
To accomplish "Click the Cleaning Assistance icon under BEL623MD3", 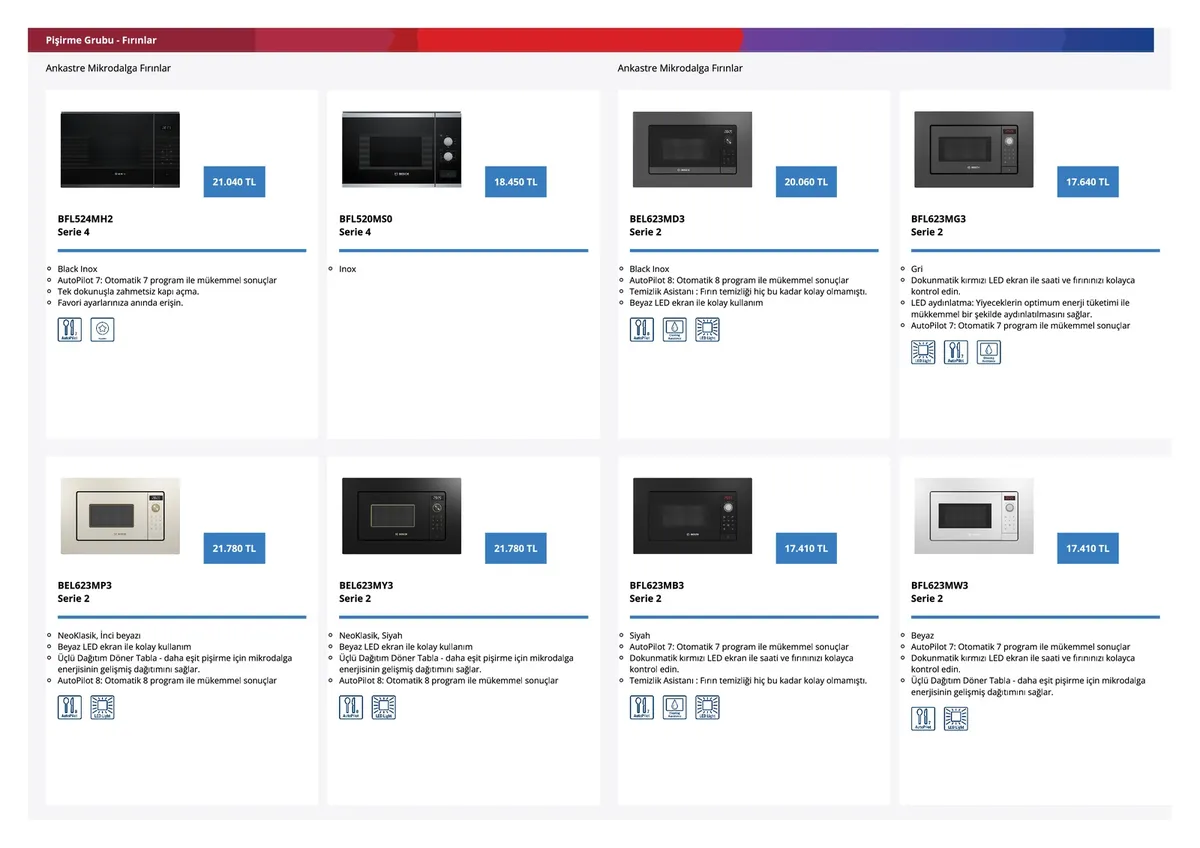I will click(674, 329).
